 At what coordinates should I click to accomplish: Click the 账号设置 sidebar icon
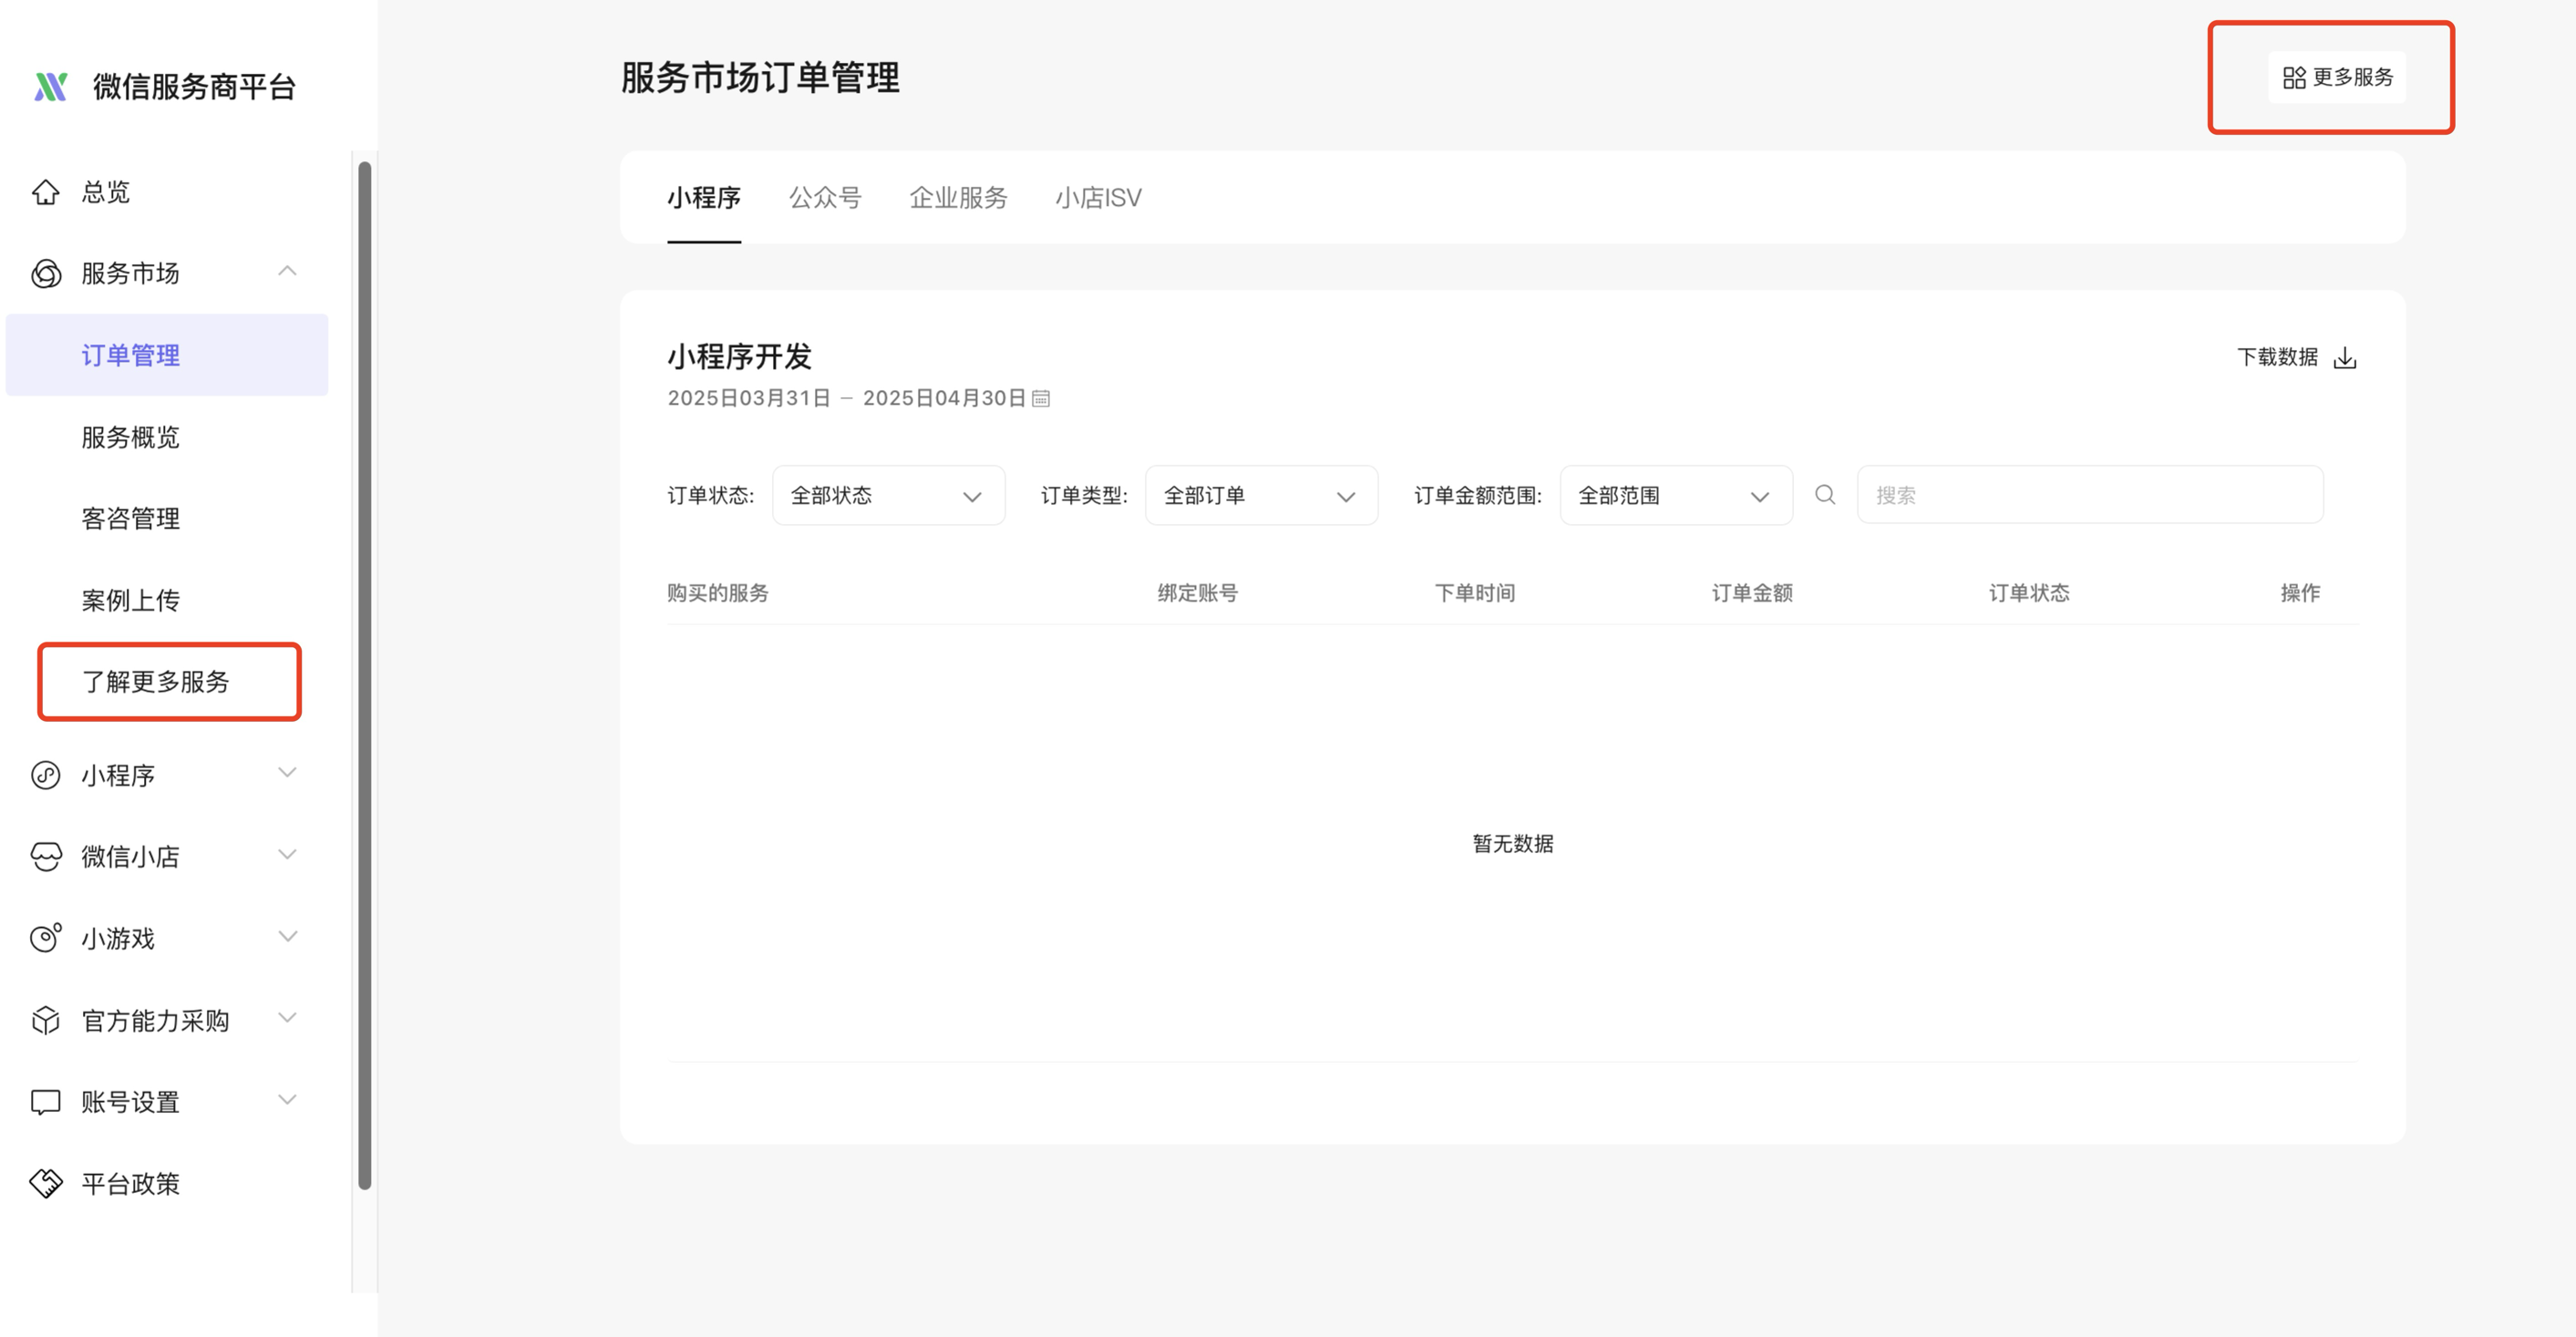46,1102
